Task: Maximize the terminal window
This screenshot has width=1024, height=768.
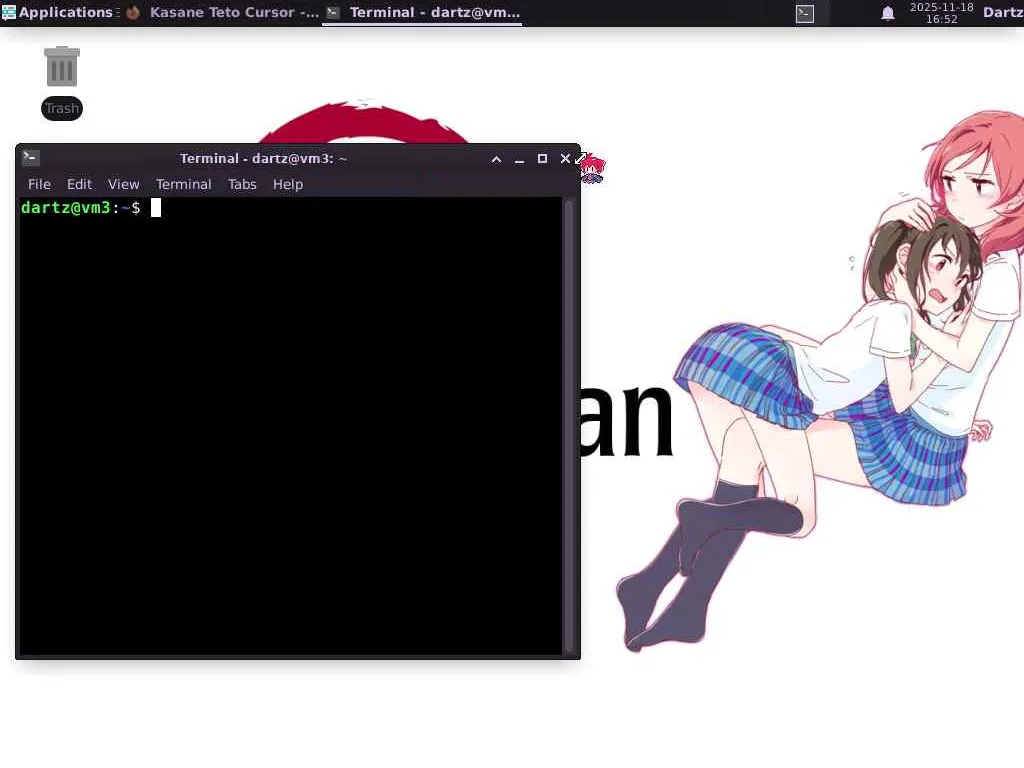Action: tap(542, 159)
